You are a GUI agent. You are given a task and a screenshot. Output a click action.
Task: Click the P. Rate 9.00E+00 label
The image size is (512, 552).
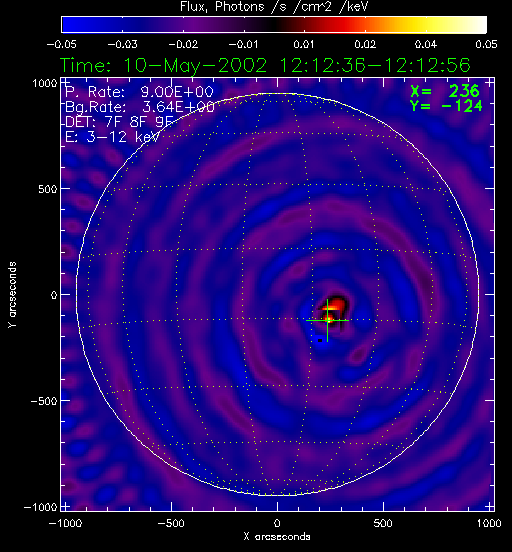[x=139, y=92]
